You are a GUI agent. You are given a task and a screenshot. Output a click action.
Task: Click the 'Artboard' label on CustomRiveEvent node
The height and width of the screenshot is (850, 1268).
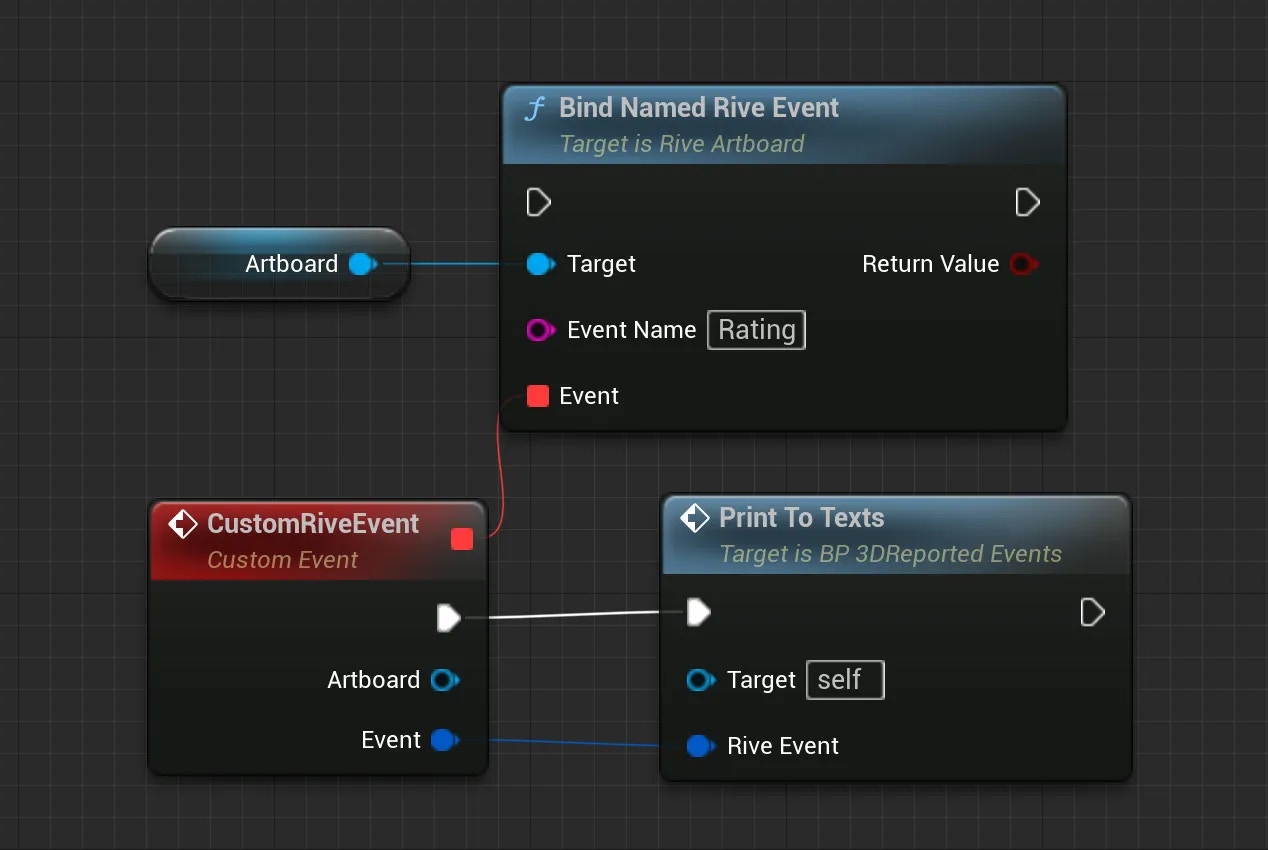[x=374, y=680]
